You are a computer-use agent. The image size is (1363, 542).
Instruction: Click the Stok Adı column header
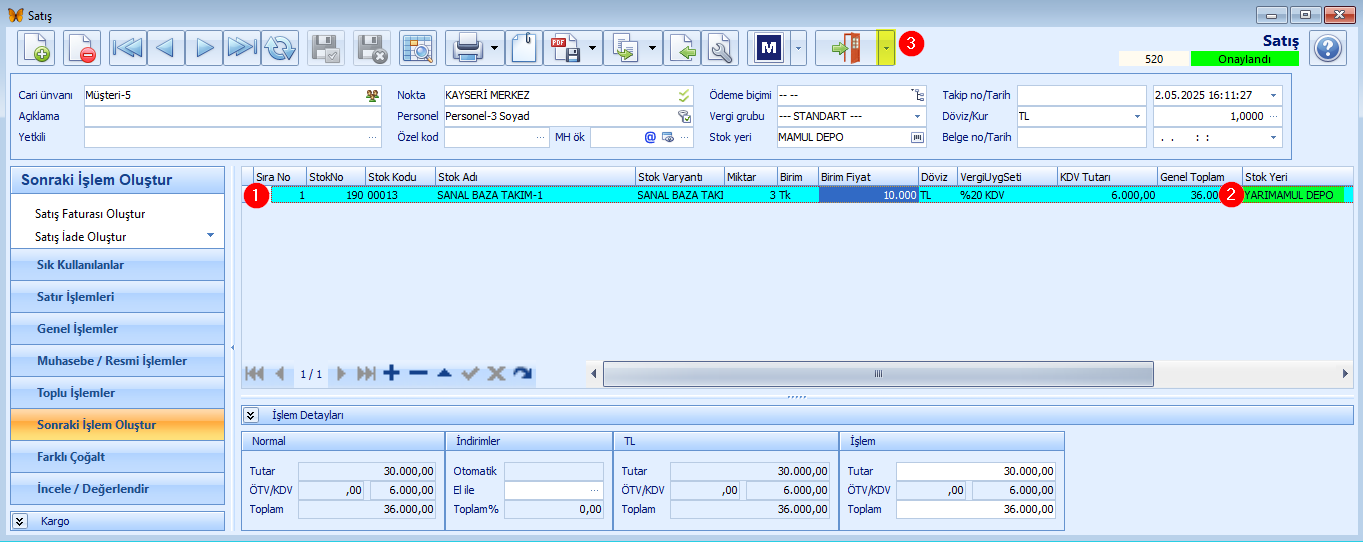click(x=535, y=176)
